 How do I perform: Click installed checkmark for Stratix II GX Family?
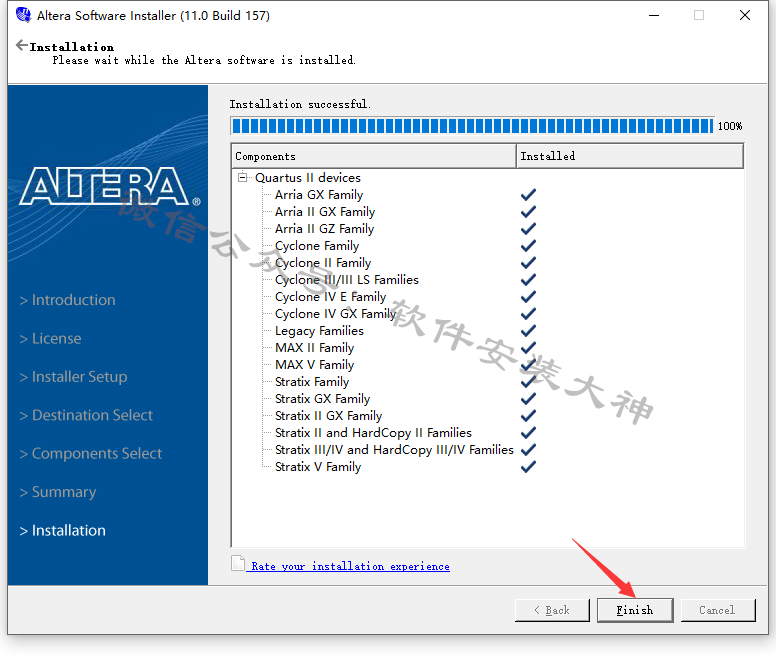(528, 416)
